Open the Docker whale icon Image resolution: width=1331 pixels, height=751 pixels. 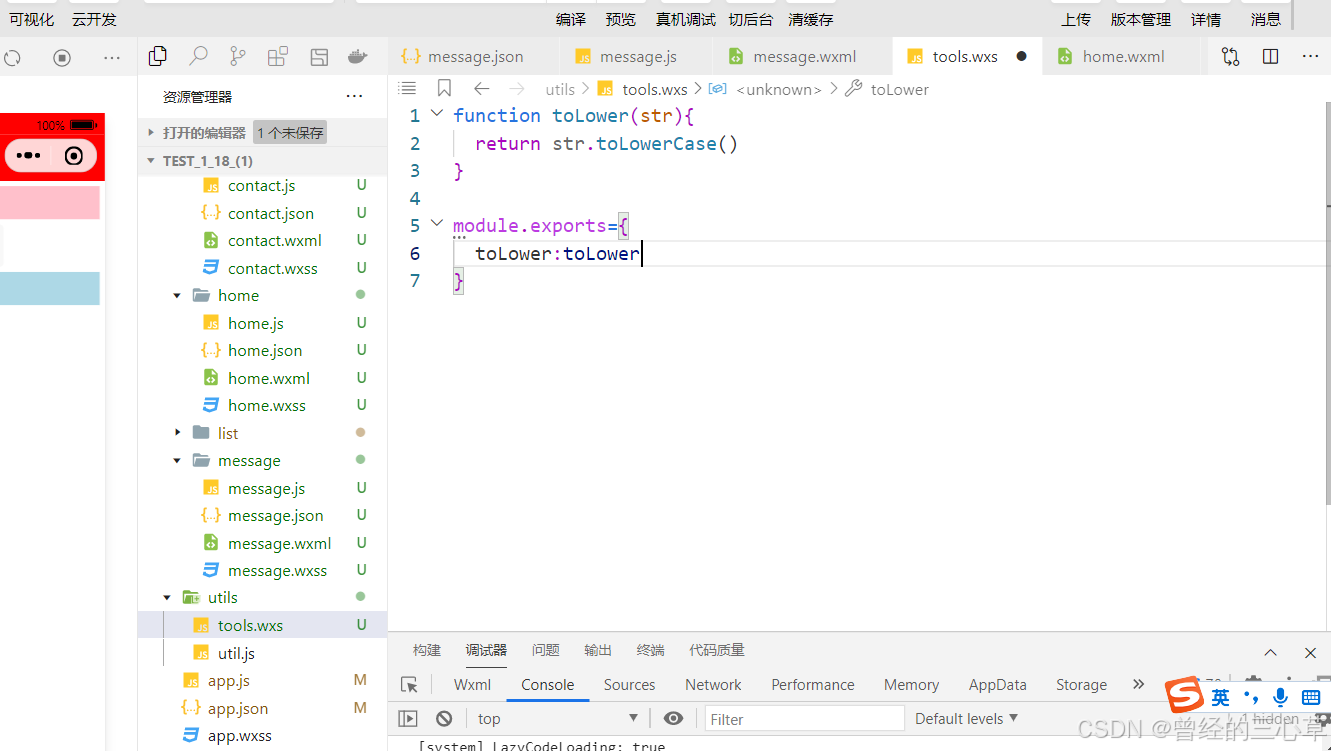(358, 56)
